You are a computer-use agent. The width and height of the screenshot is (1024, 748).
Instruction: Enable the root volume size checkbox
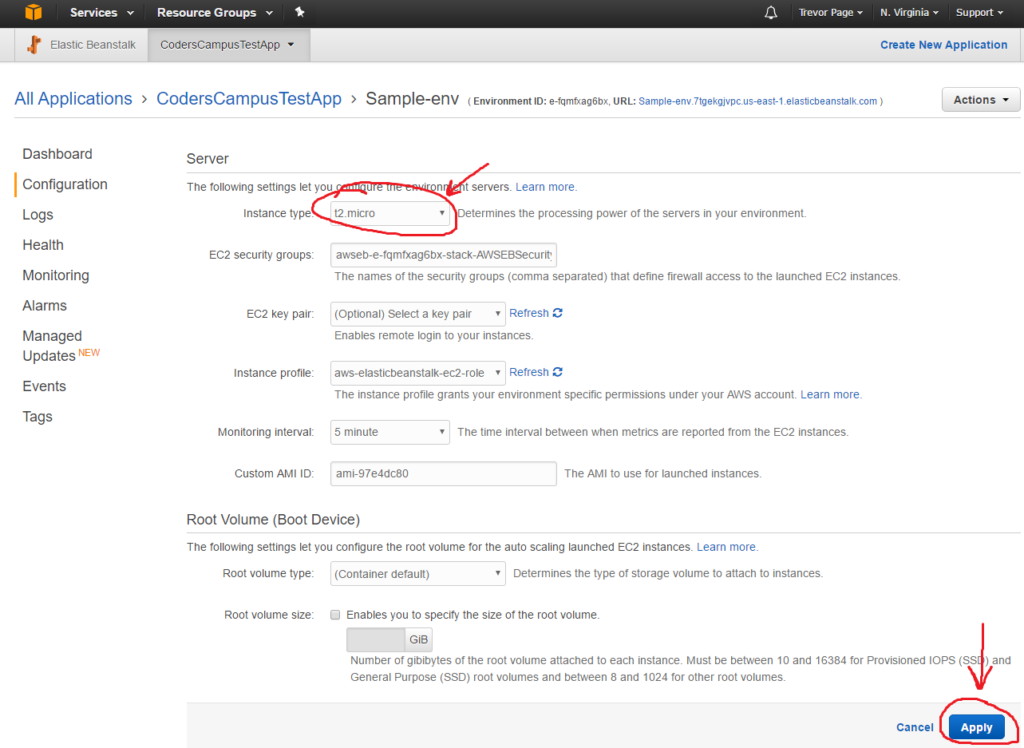click(336, 615)
